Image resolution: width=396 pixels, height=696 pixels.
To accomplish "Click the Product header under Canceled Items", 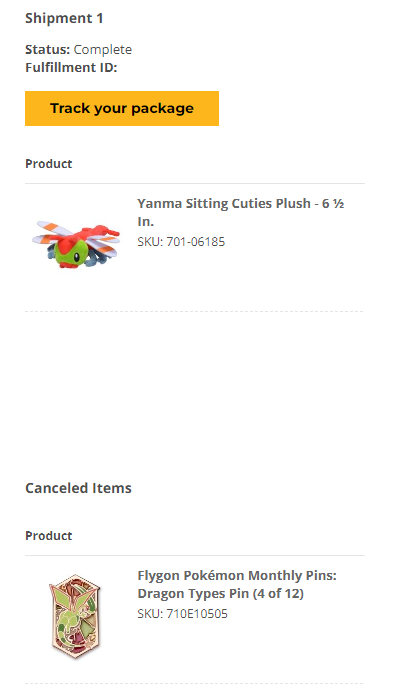I will coord(48,536).
